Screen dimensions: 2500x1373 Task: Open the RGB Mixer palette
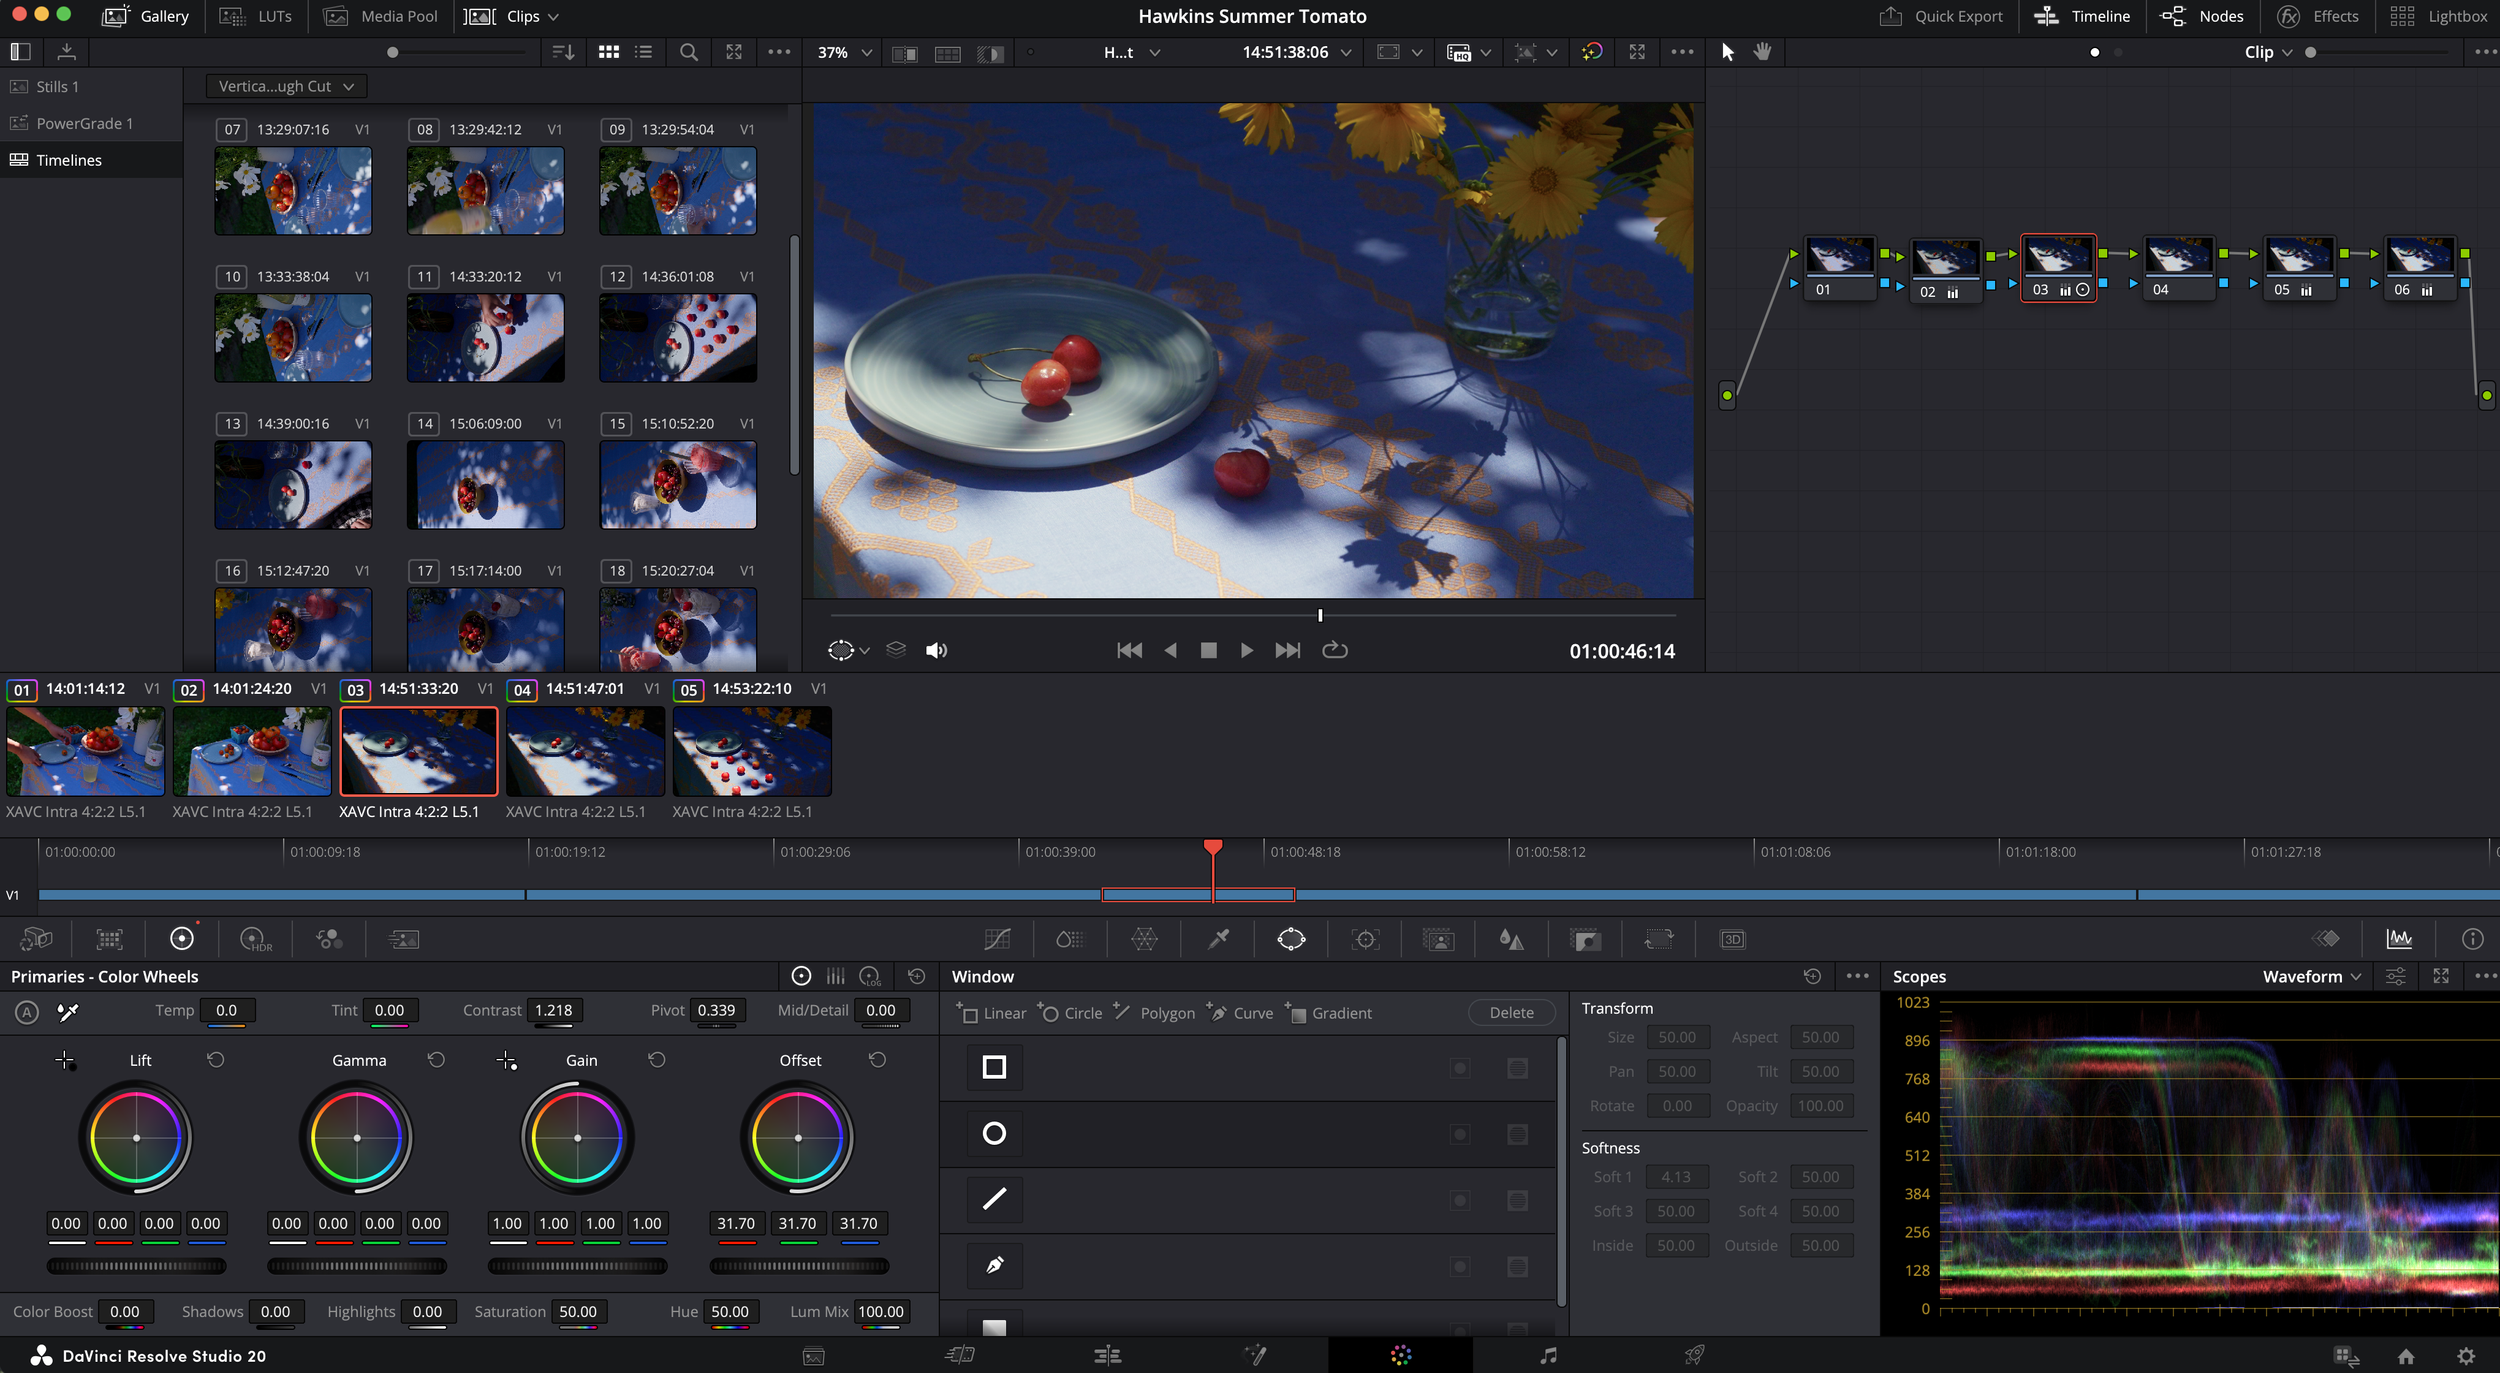point(329,939)
